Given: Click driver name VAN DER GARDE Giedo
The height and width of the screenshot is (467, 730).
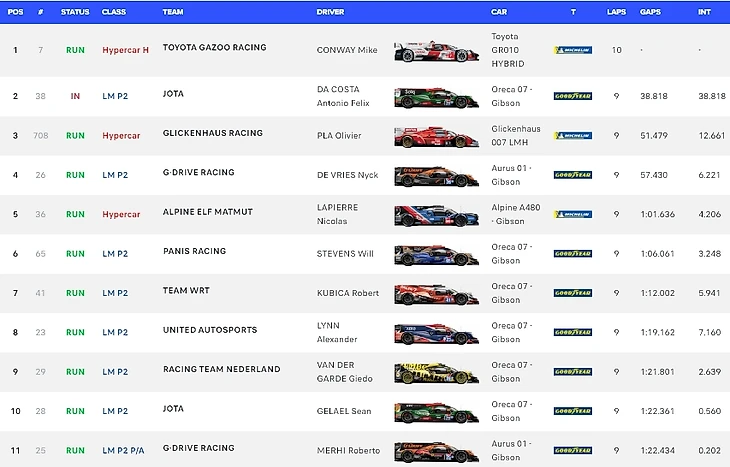Looking at the screenshot, I should point(345,372).
